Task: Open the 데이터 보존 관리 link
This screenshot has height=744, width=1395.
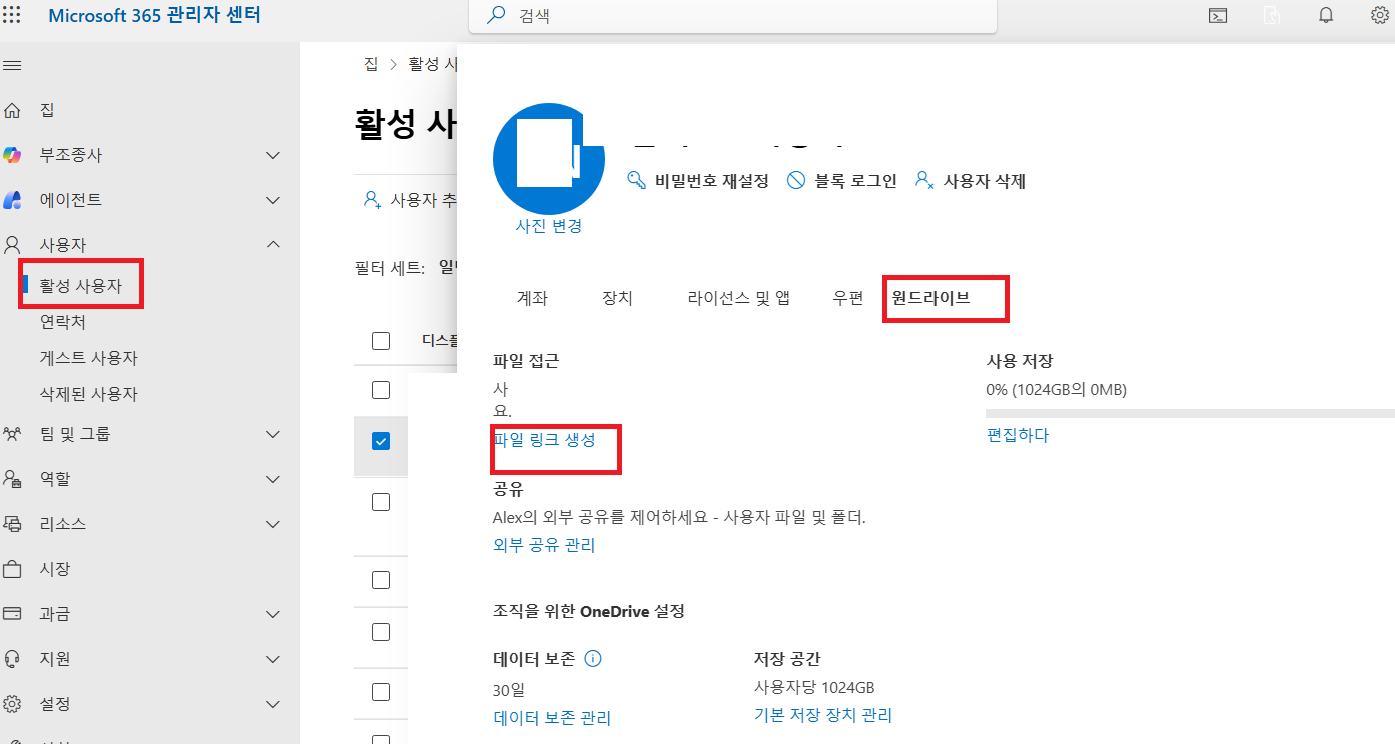Action: click(552, 718)
